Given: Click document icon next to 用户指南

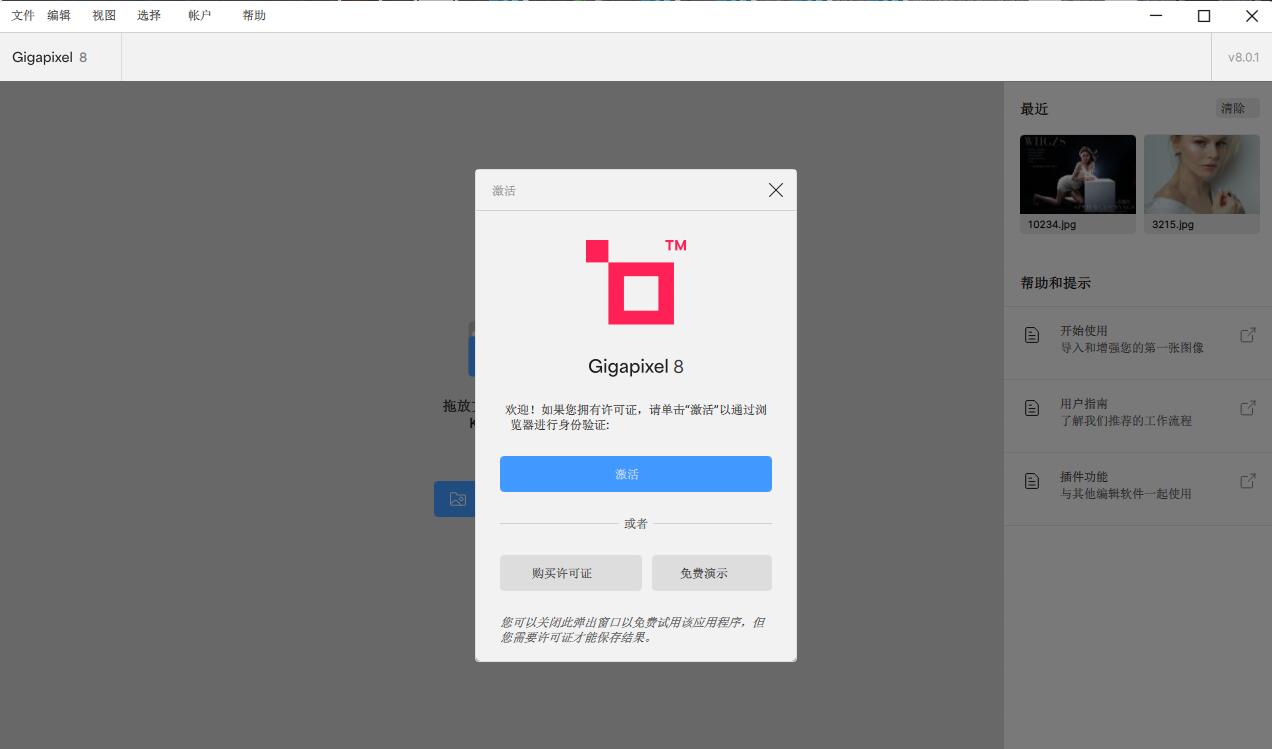Looking at the screenshot, I should (1032, 408).
